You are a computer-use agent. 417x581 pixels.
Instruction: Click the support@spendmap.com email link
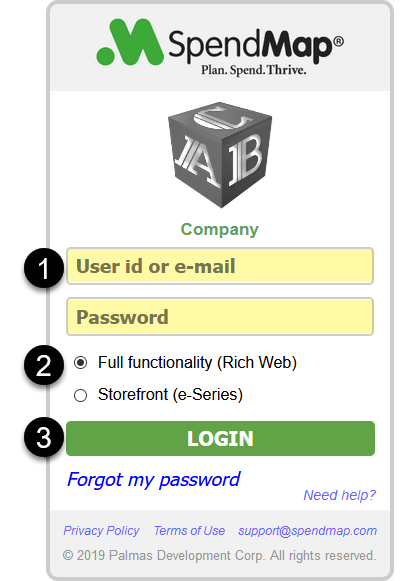point(307,531)
